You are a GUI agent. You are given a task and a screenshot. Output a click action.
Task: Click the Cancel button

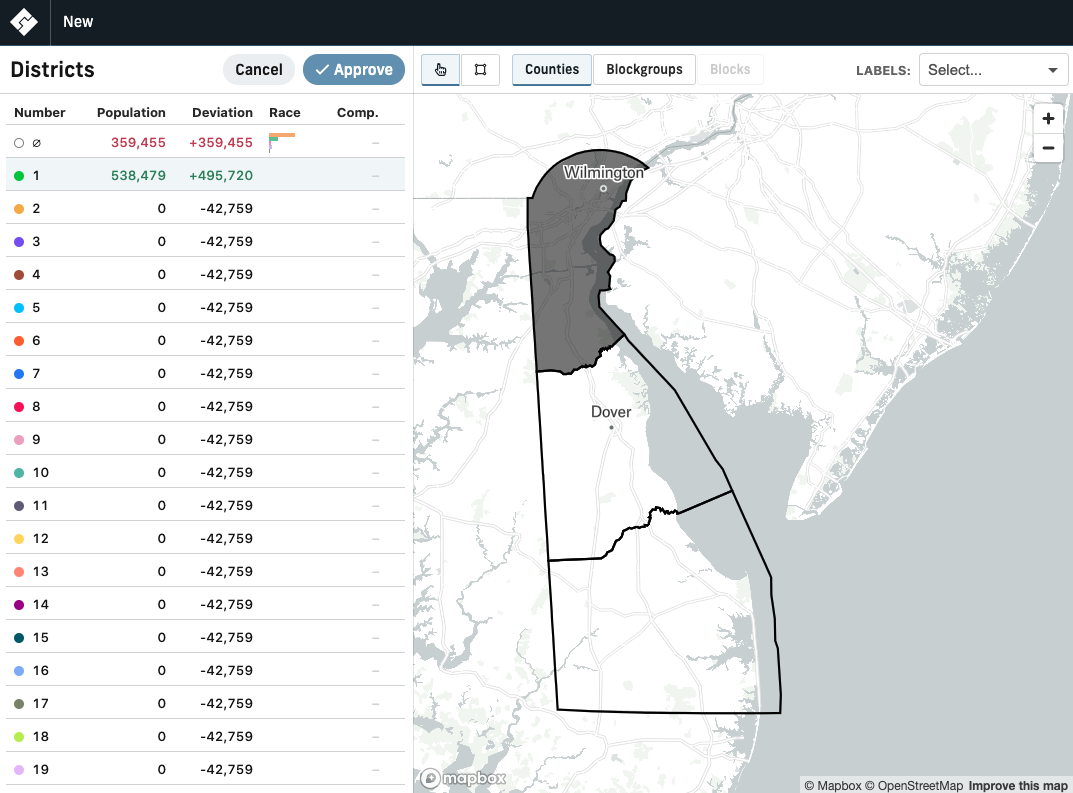(258, 69)
